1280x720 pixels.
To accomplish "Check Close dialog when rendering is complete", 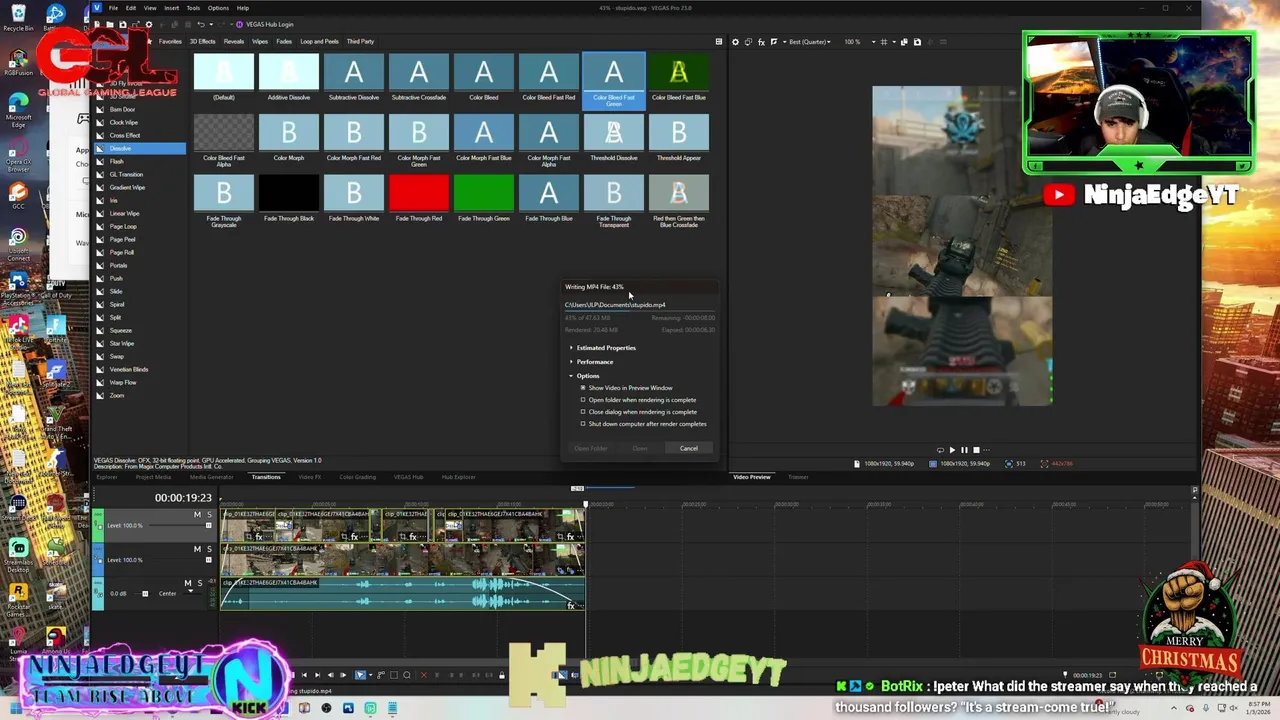I will (x=583, y=412).
